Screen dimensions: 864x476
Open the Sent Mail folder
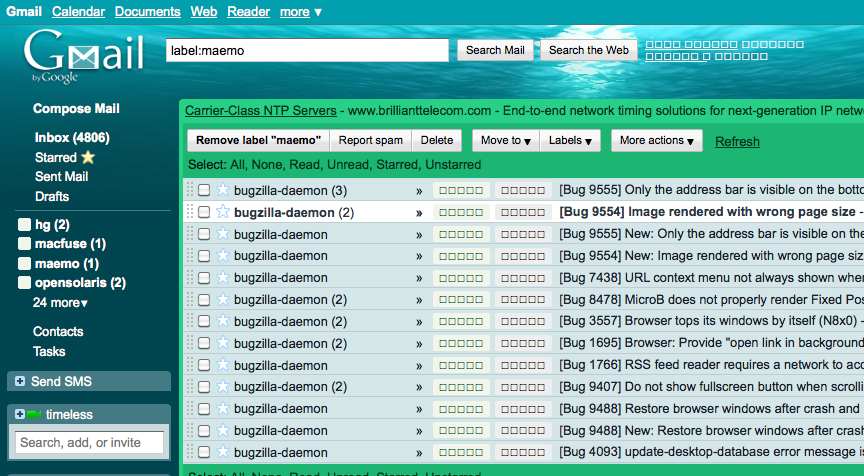62,177
